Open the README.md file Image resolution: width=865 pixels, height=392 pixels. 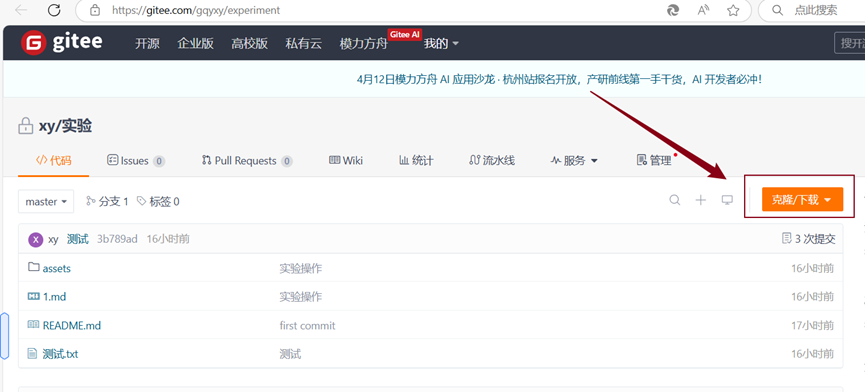pyautogui.click(x=72, y=325)
